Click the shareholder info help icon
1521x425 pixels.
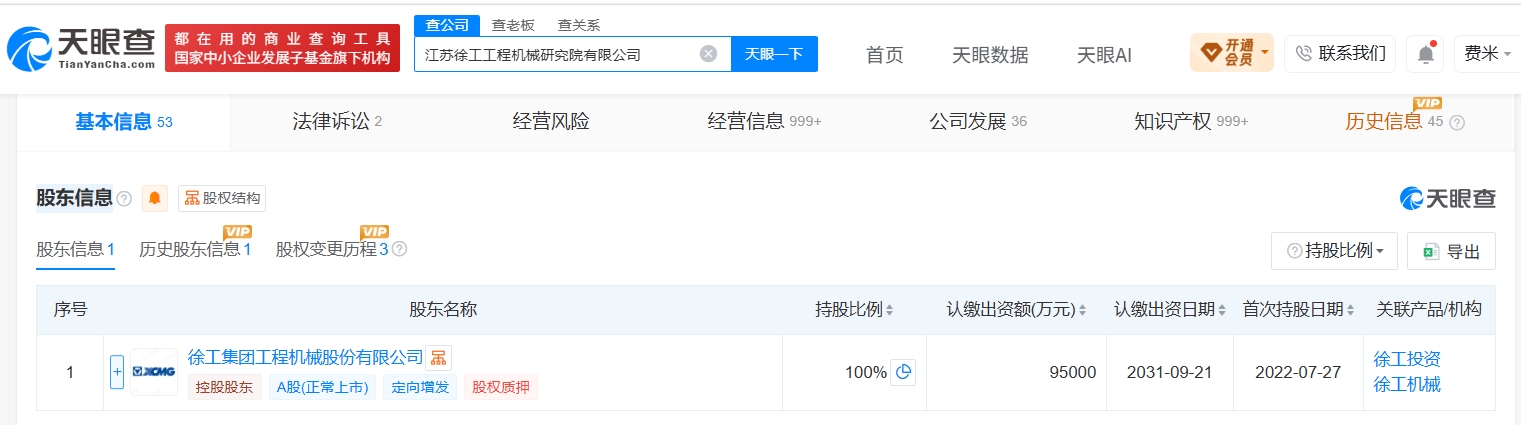[x=124, y=199]
